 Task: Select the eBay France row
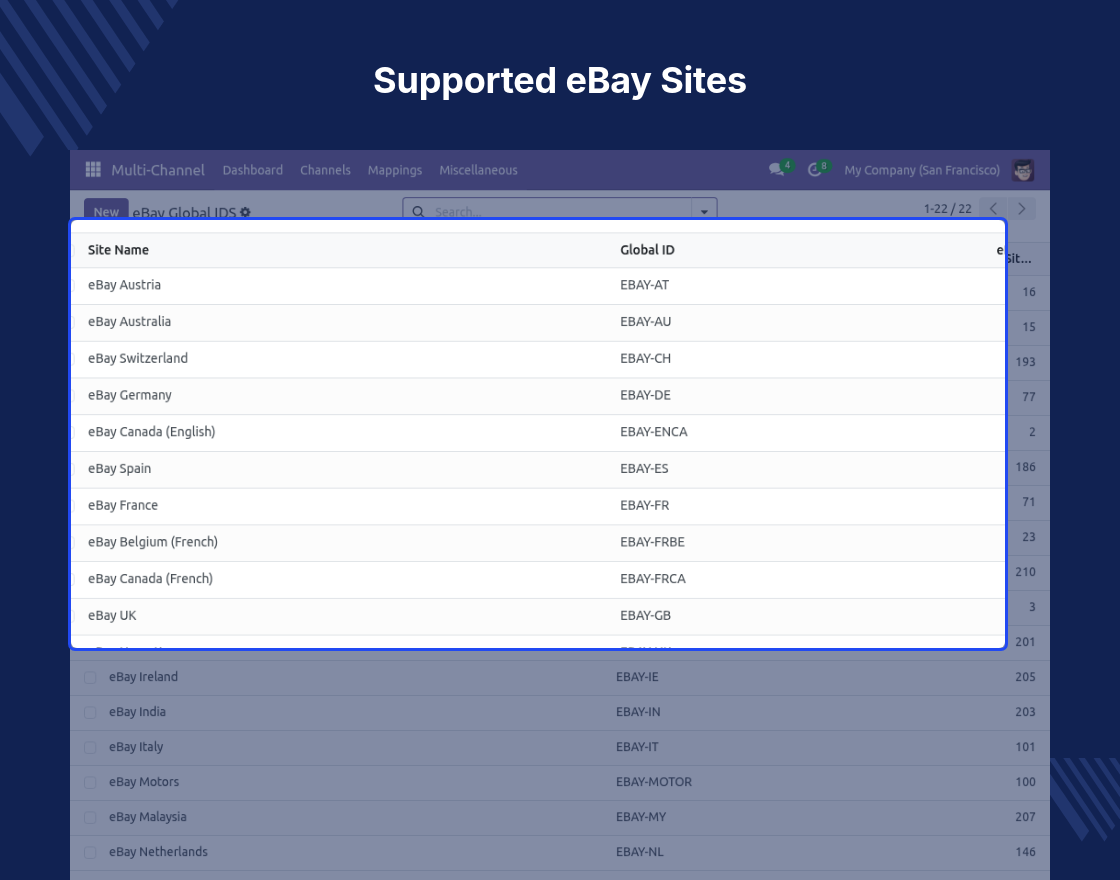(538, 506)
